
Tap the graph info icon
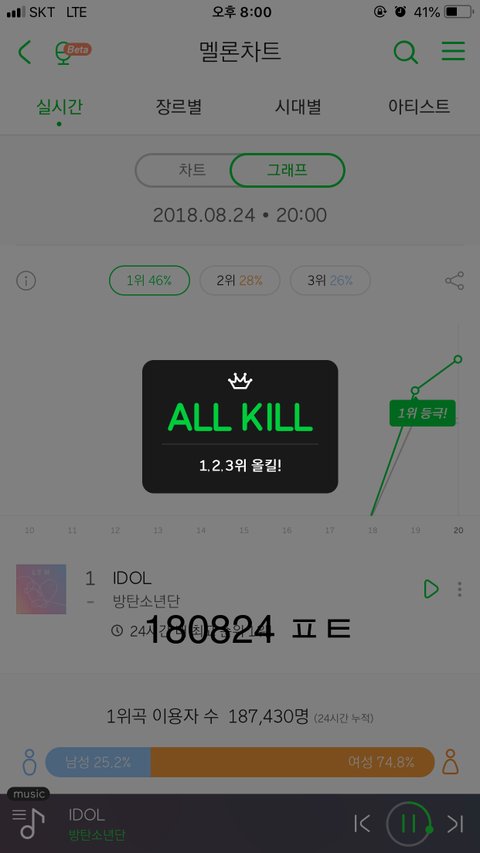[x=26, y=281]
